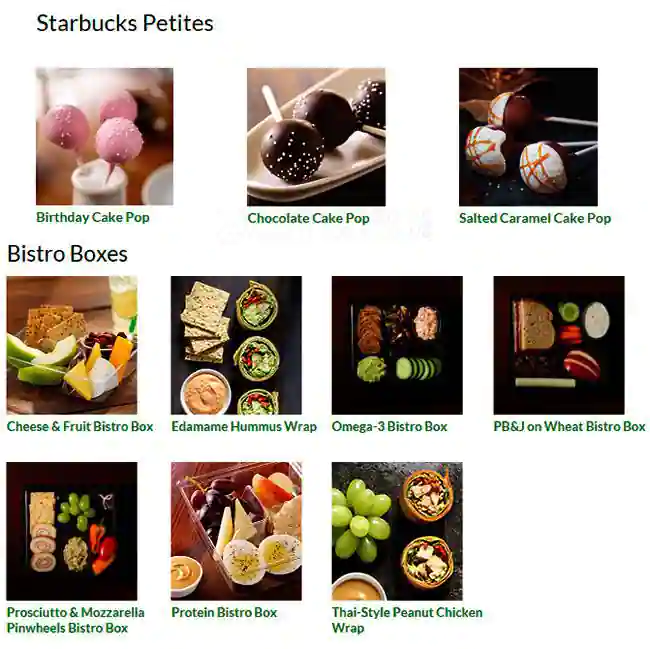This screenshot has height=649, width=650.
Task: View the Prosciutto & Mozzarella Pinwheels image
Action: click(x=72, y=531)
